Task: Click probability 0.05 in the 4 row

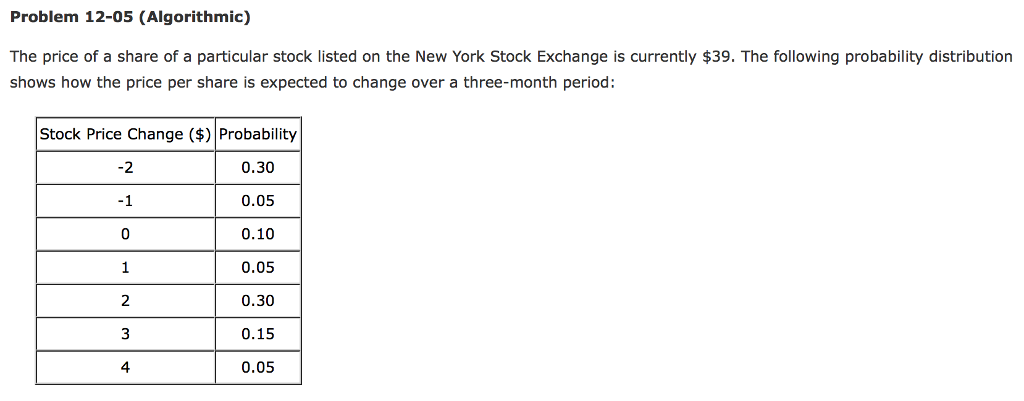Action: point(258,367)
